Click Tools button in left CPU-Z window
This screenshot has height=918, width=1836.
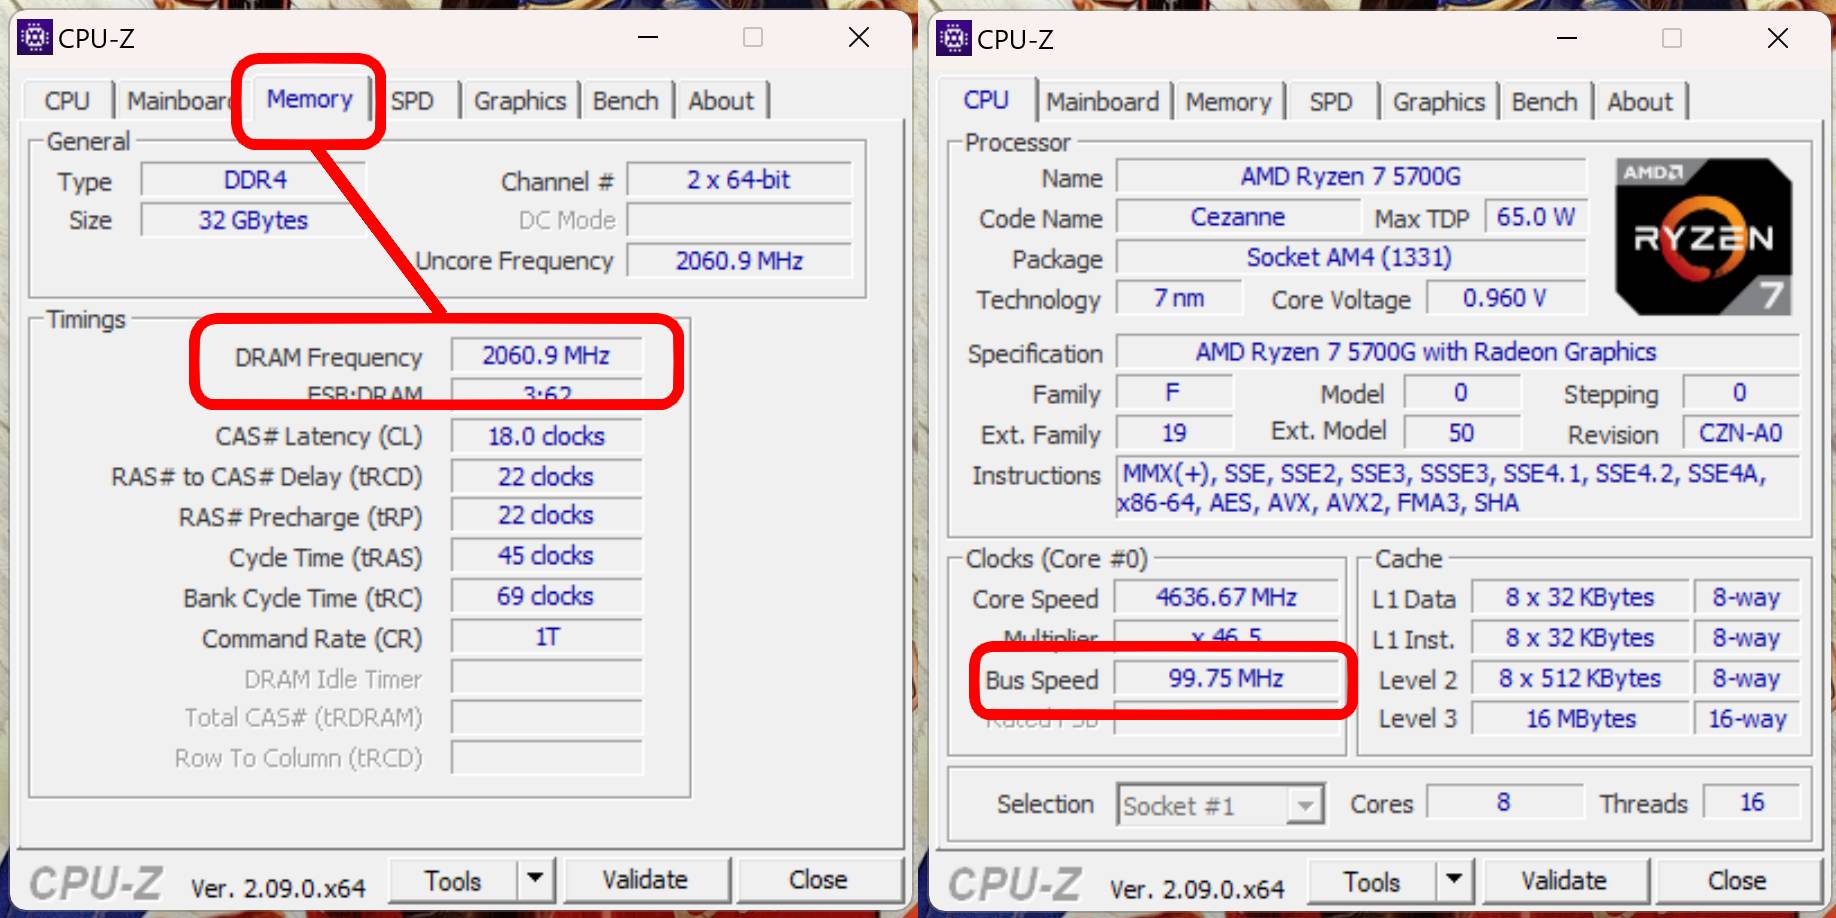453,881
